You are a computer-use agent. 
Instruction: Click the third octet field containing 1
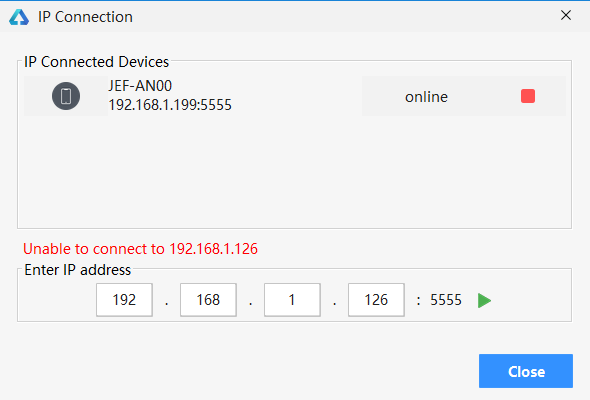pyautogui.click(x=292, y=300)
